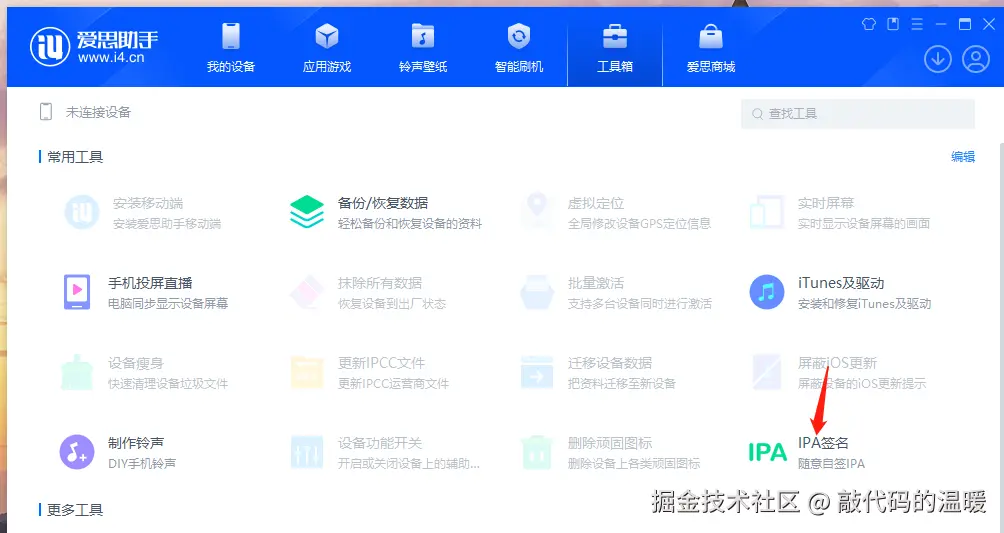The image size is (1004, 533).
Task: Open the 铃声壁纸 tab
Action: (x=423, y=47)
